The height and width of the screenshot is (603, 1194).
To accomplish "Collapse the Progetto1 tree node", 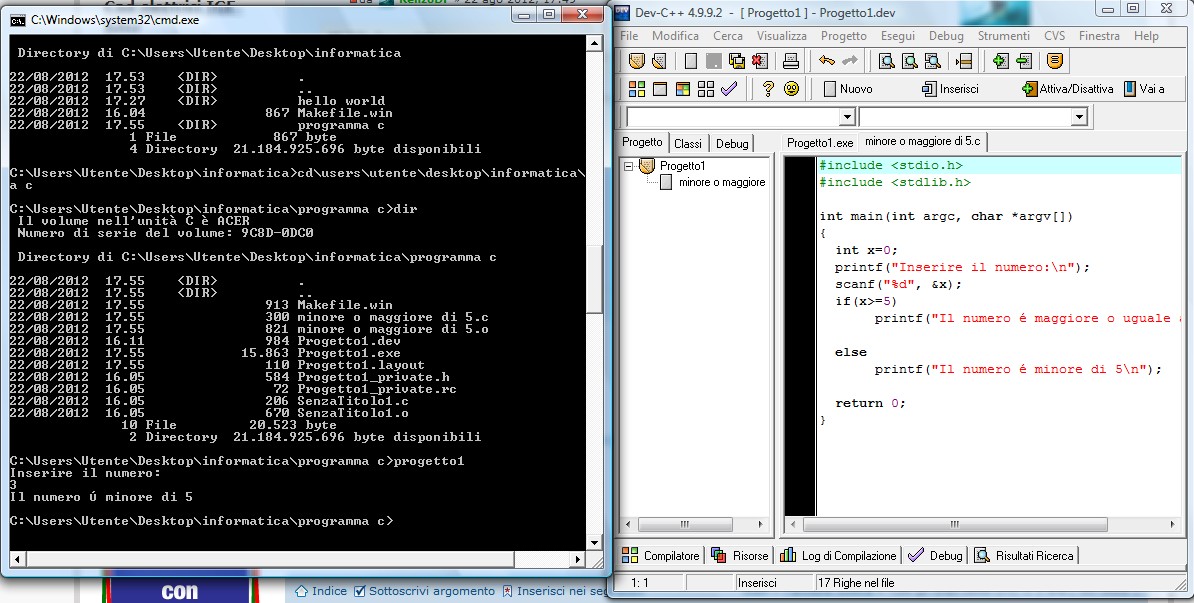I will pyautogui.click(x=630, y=166).
